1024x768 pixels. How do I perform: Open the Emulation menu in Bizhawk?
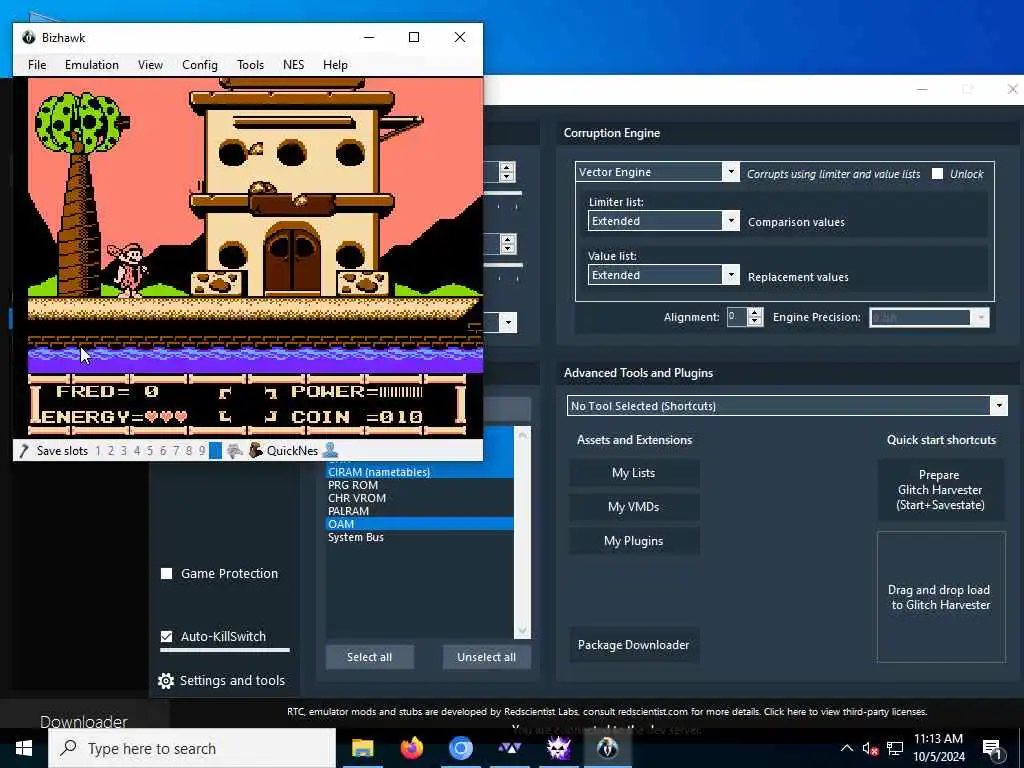[x=91, y=65]
